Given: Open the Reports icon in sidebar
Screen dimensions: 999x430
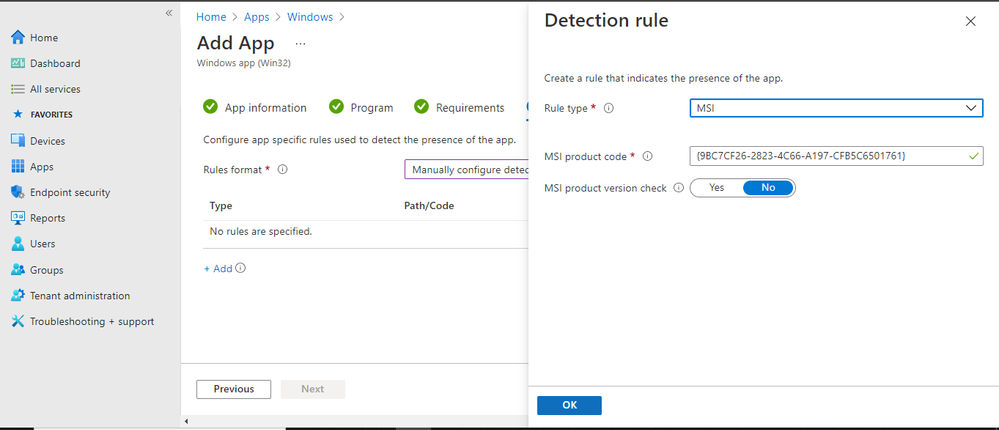Looking at the screenshot, I should [17, 218].
